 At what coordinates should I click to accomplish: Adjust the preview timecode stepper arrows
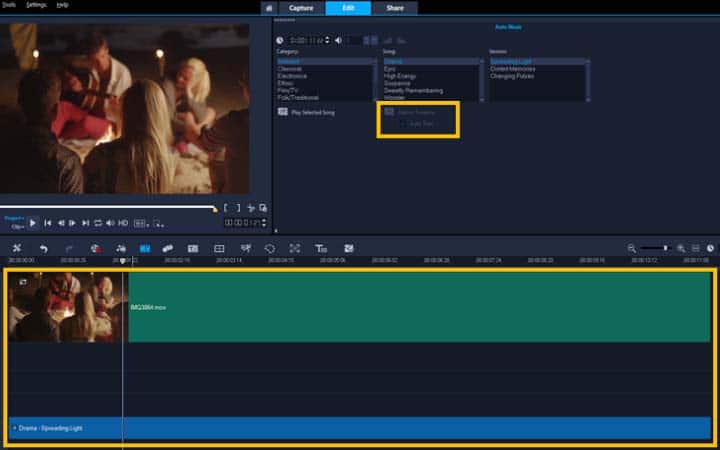pyautogui.click(x=264, y=223)
